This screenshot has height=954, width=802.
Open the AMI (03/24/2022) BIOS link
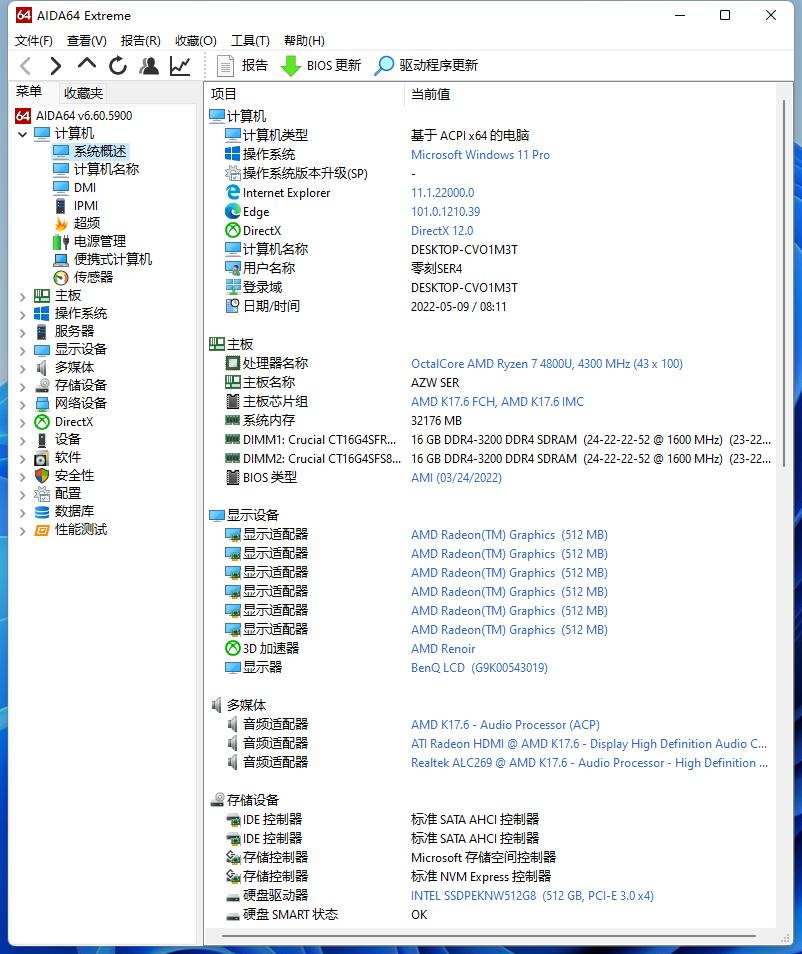tap(456, 478)
